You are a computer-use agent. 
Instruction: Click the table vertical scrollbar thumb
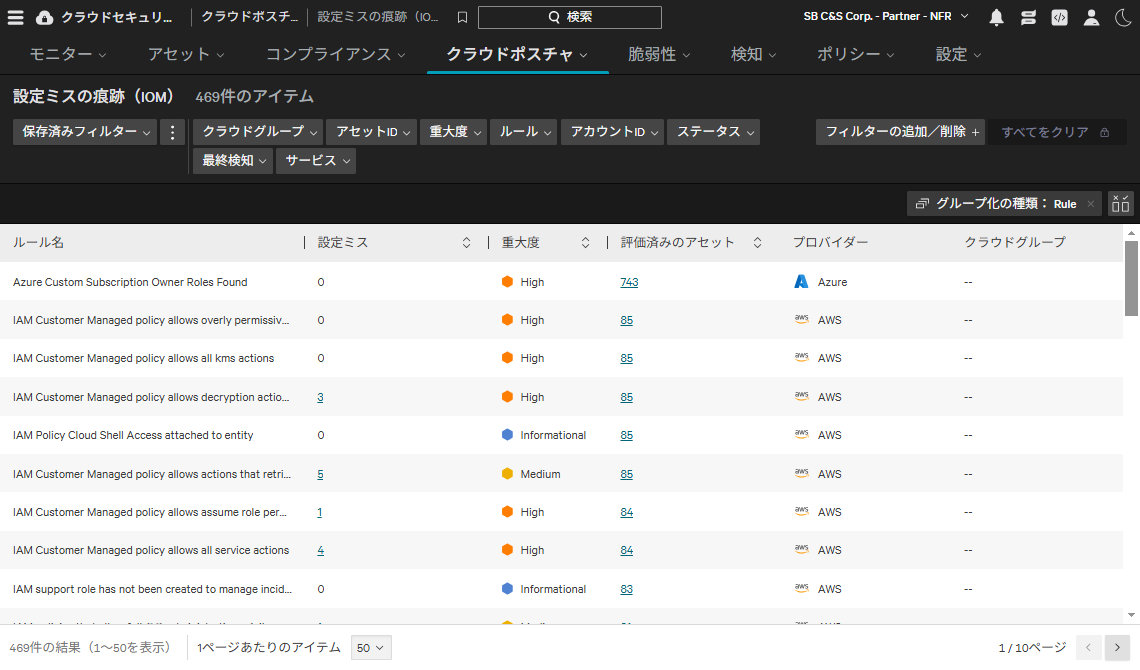pos(1131,278)
